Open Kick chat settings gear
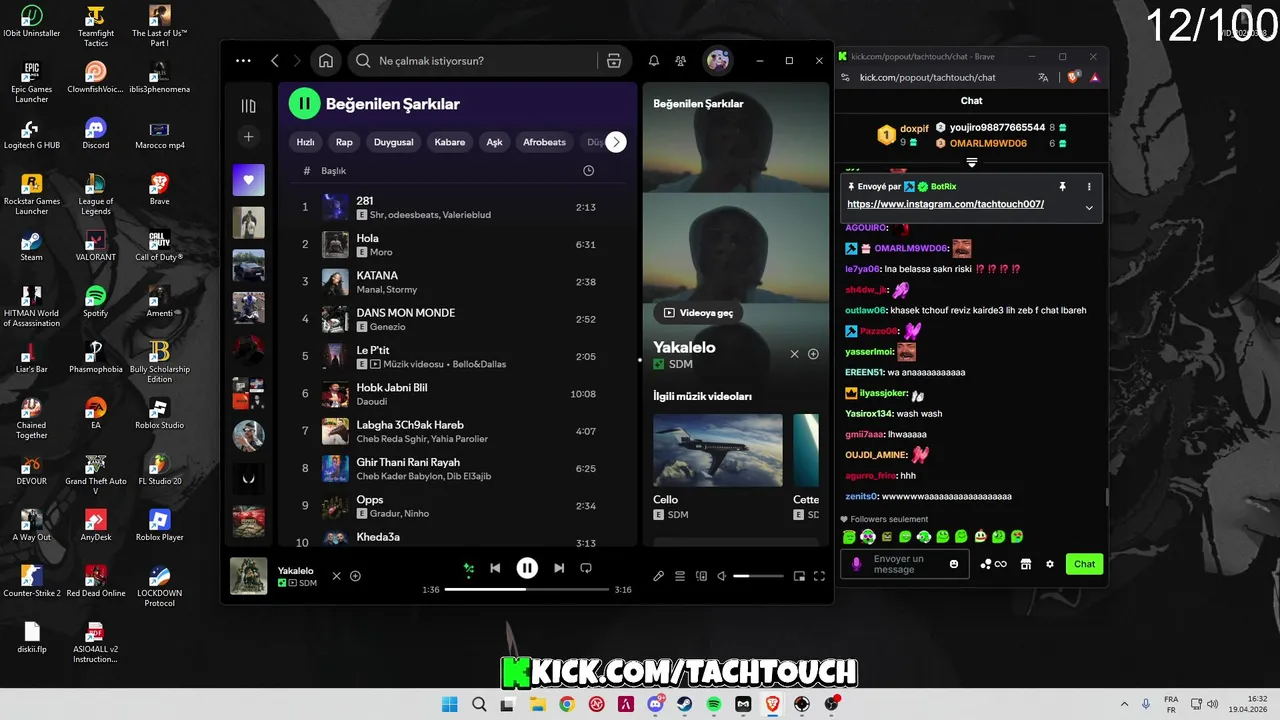 [x=1050, y=564]
